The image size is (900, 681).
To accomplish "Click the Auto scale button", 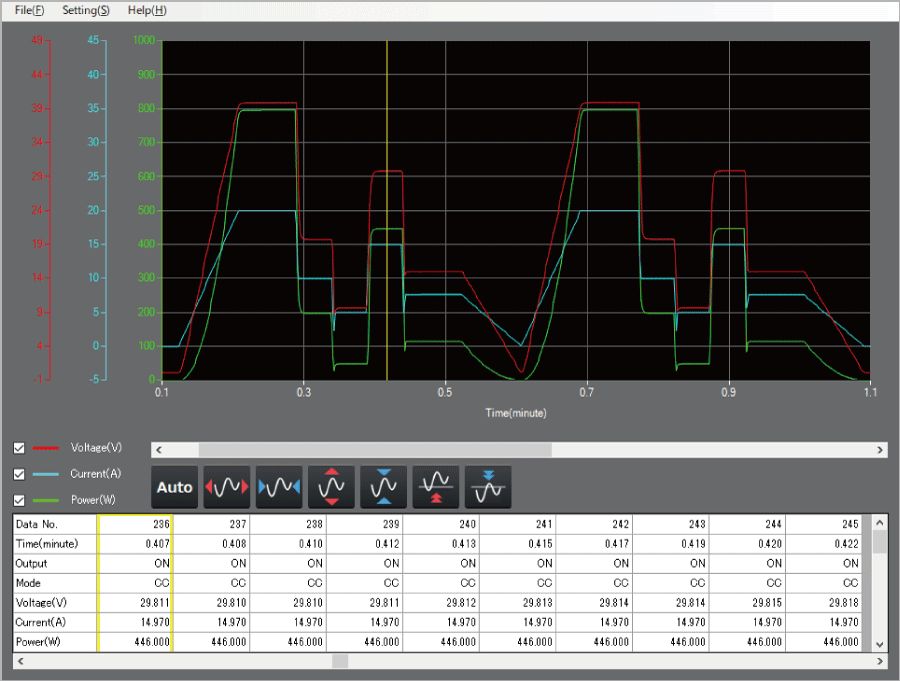I will click(x=175, y=487).
